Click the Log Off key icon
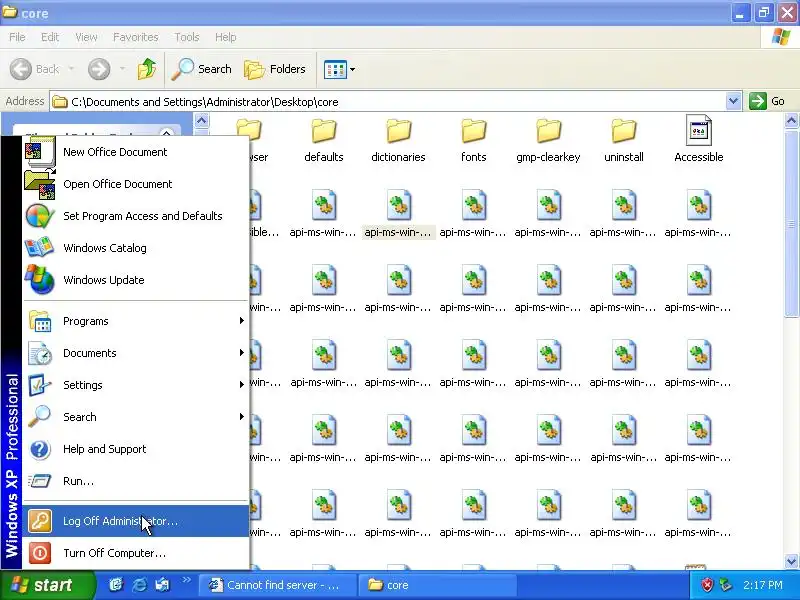800x600 pixels. point(40,521)
